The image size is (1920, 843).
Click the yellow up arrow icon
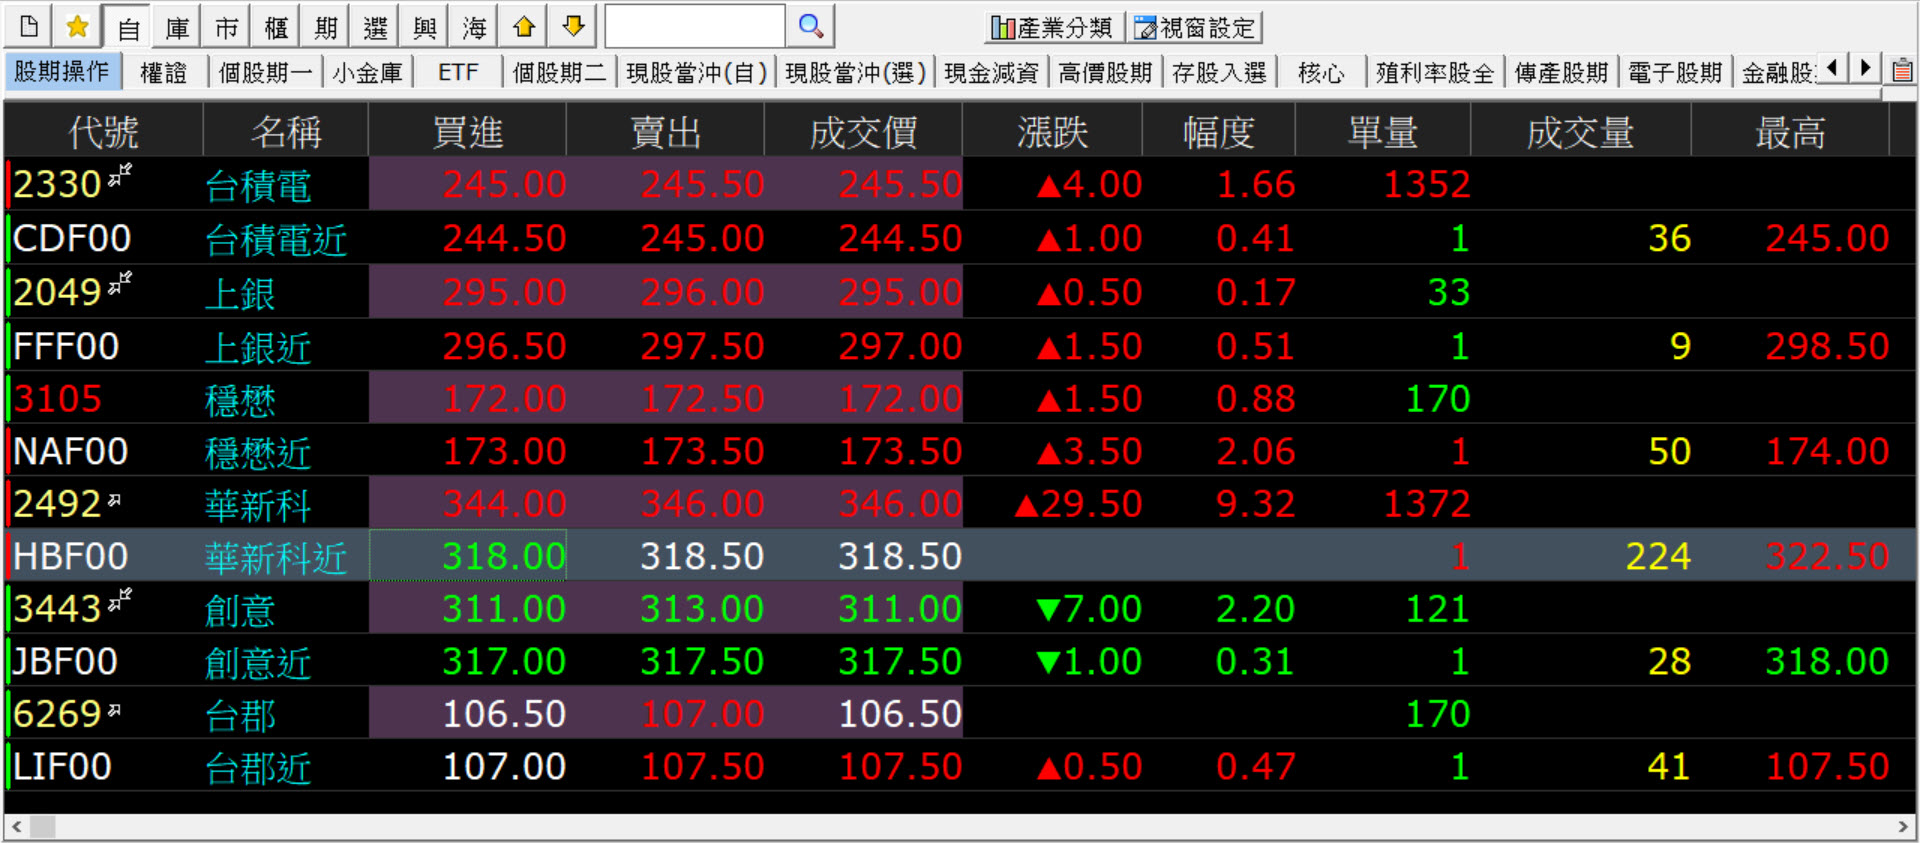click(524, 27)
